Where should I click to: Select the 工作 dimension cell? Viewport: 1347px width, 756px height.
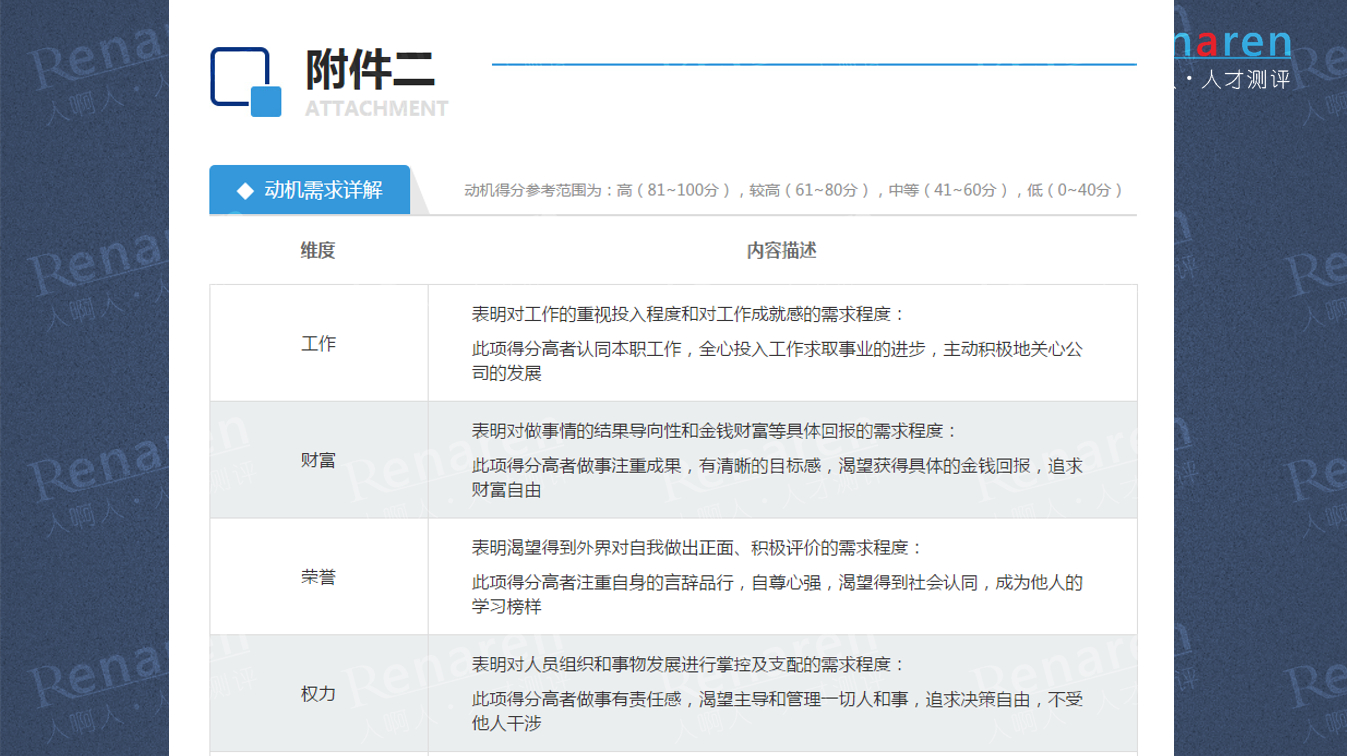point(318,343)
